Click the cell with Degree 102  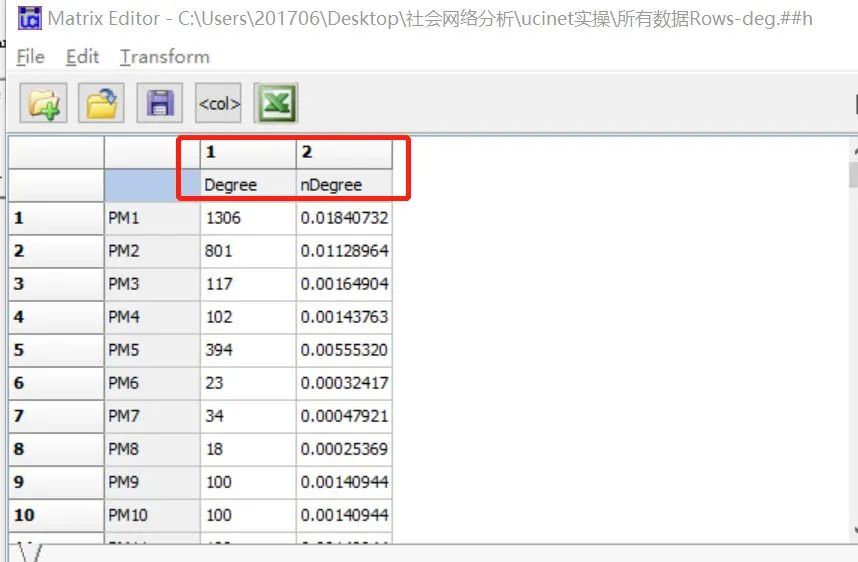(x=248, y=317)
